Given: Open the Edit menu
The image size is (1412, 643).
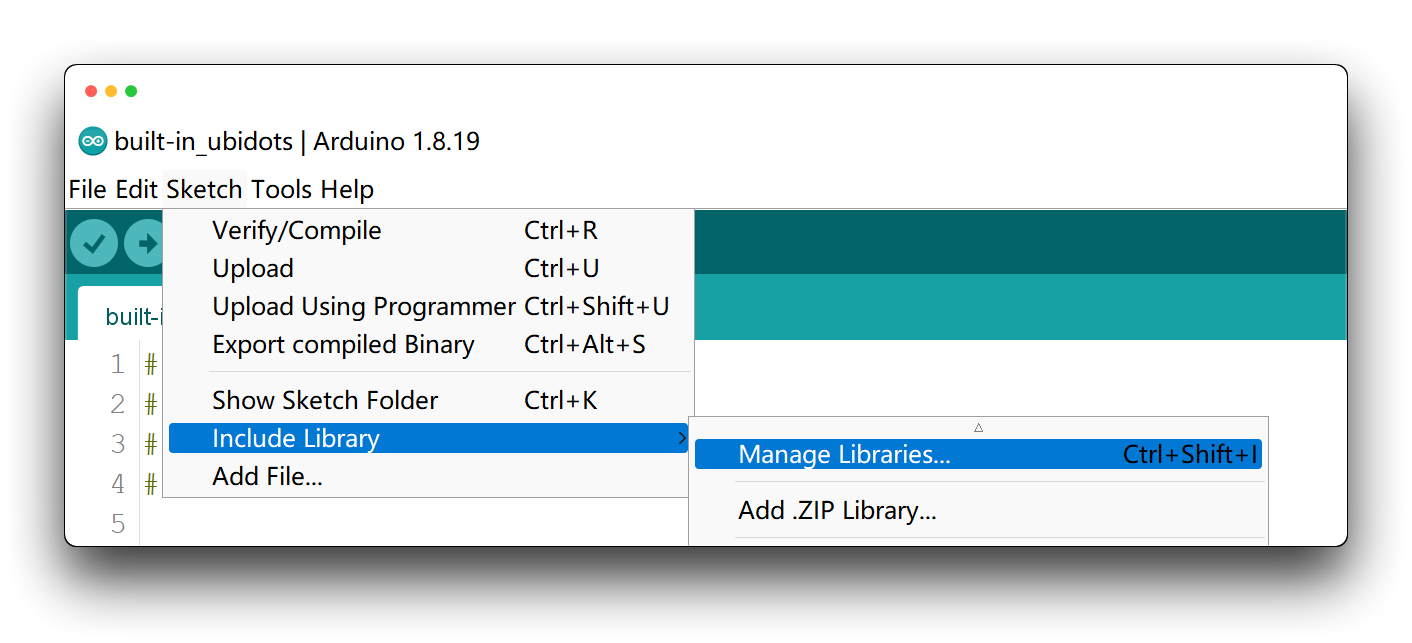Looking at the screenshot, I should click(x=137, y=189).
